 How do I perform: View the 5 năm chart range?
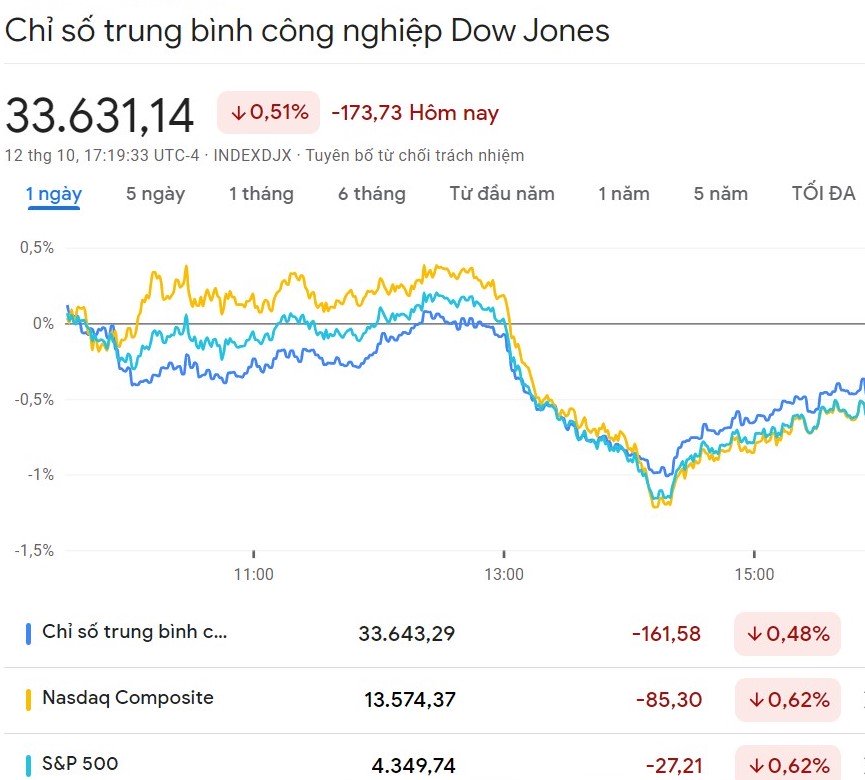click(x=720, y=194)
